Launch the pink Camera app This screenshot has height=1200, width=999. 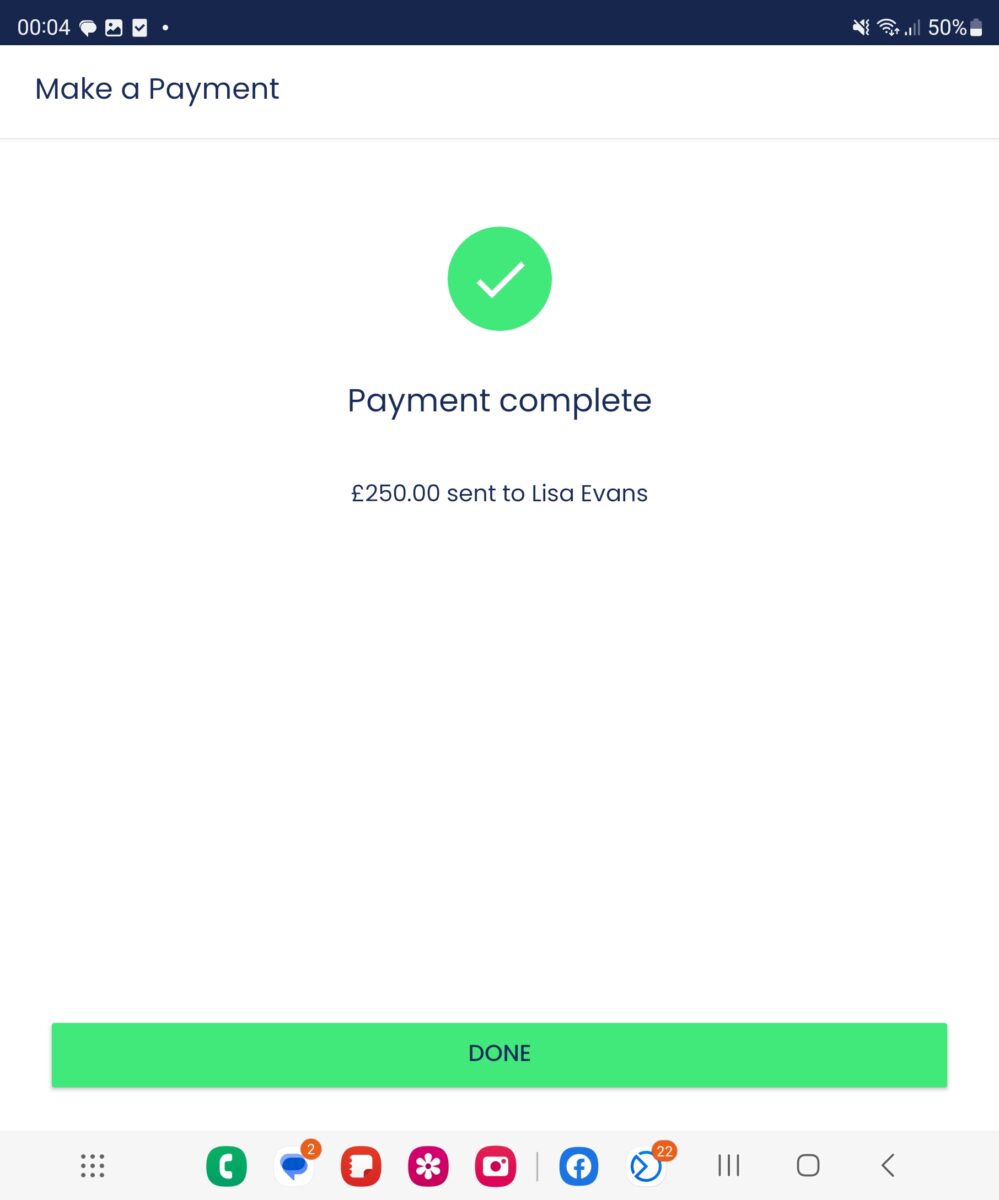pos(496,1166)
